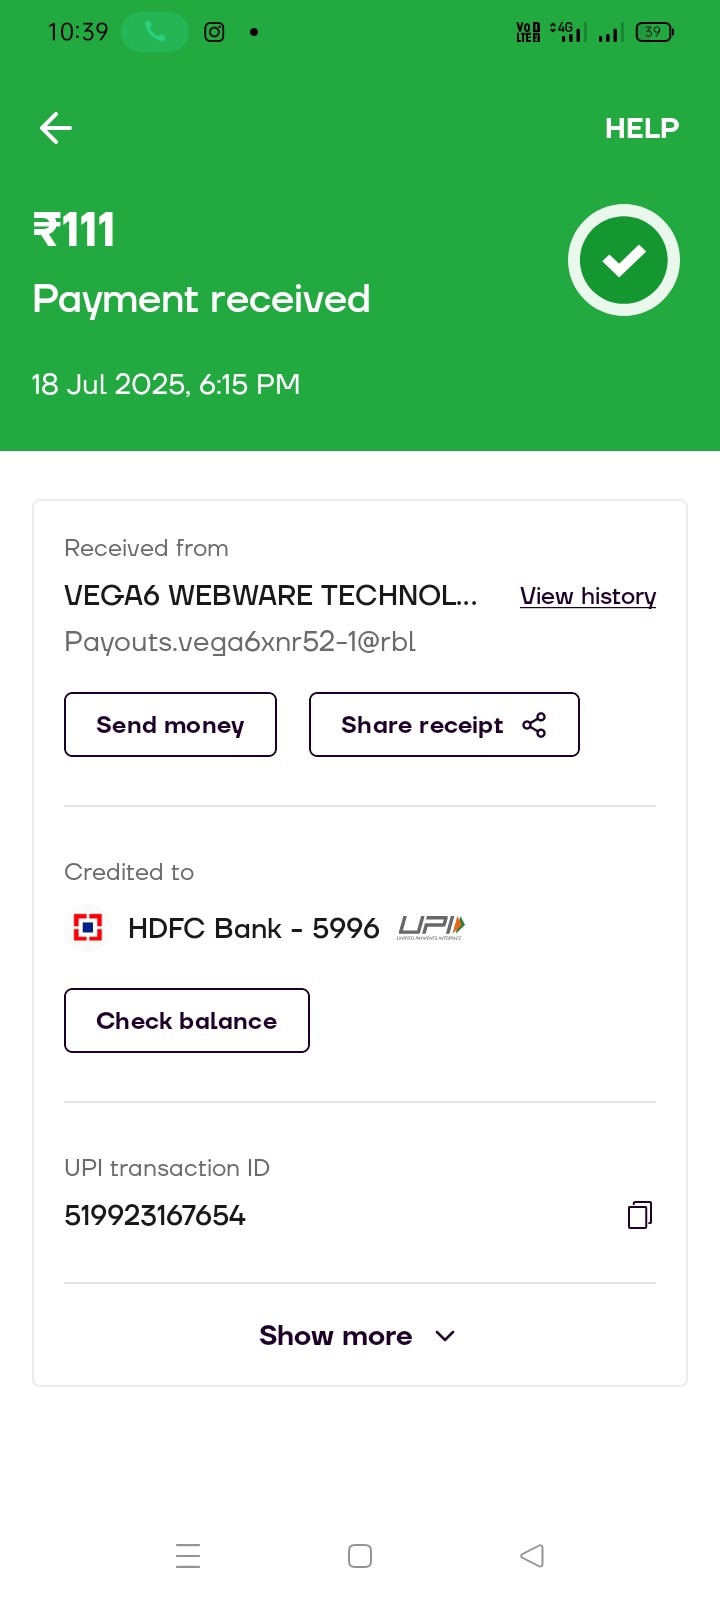Expand details with Show more
This screenshot has height=1600, width=720.
click(x=336, y=1336)
